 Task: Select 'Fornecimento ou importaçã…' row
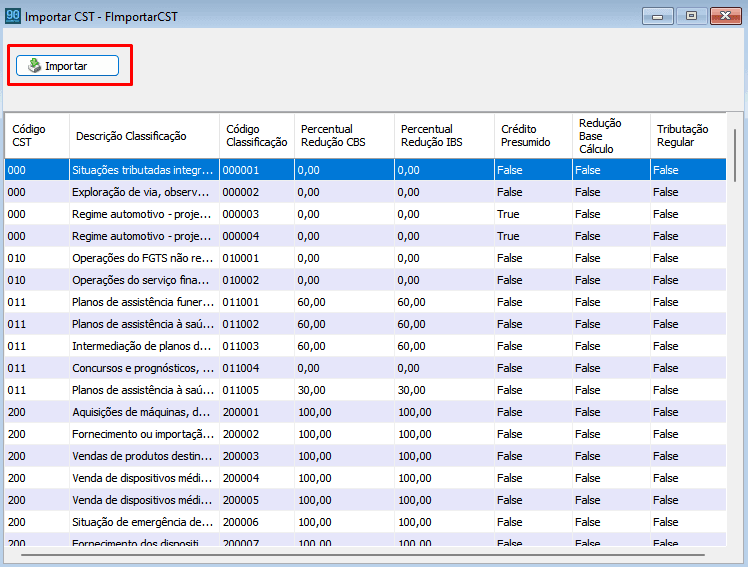(x=365, y=434)
